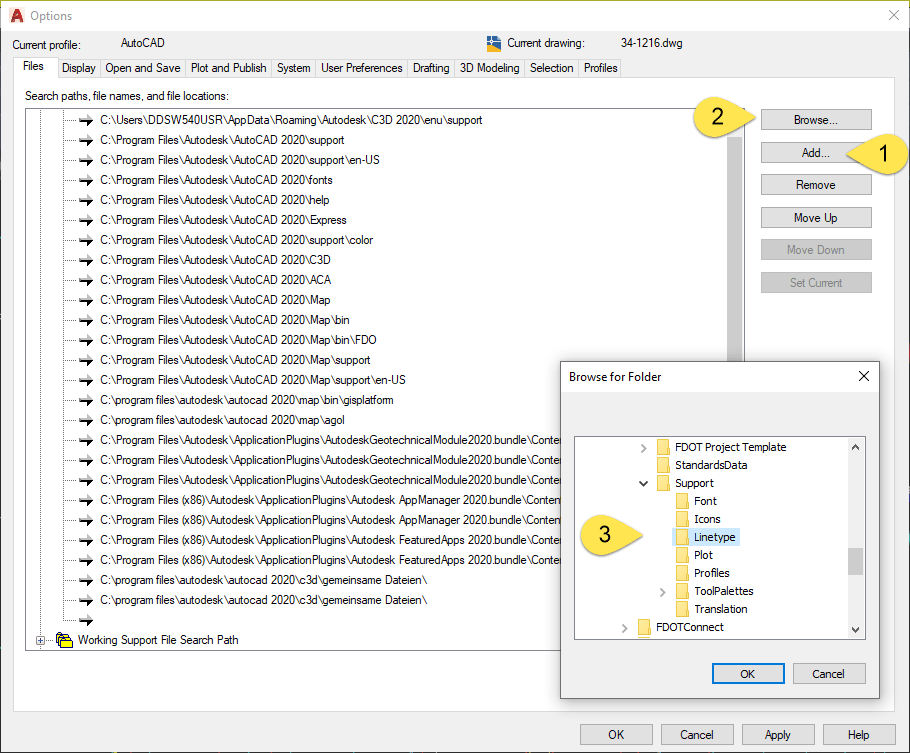Viewport: 910px width, 753px height.
Task: Select the Icons folder icon
Action: tap(684, 519)
